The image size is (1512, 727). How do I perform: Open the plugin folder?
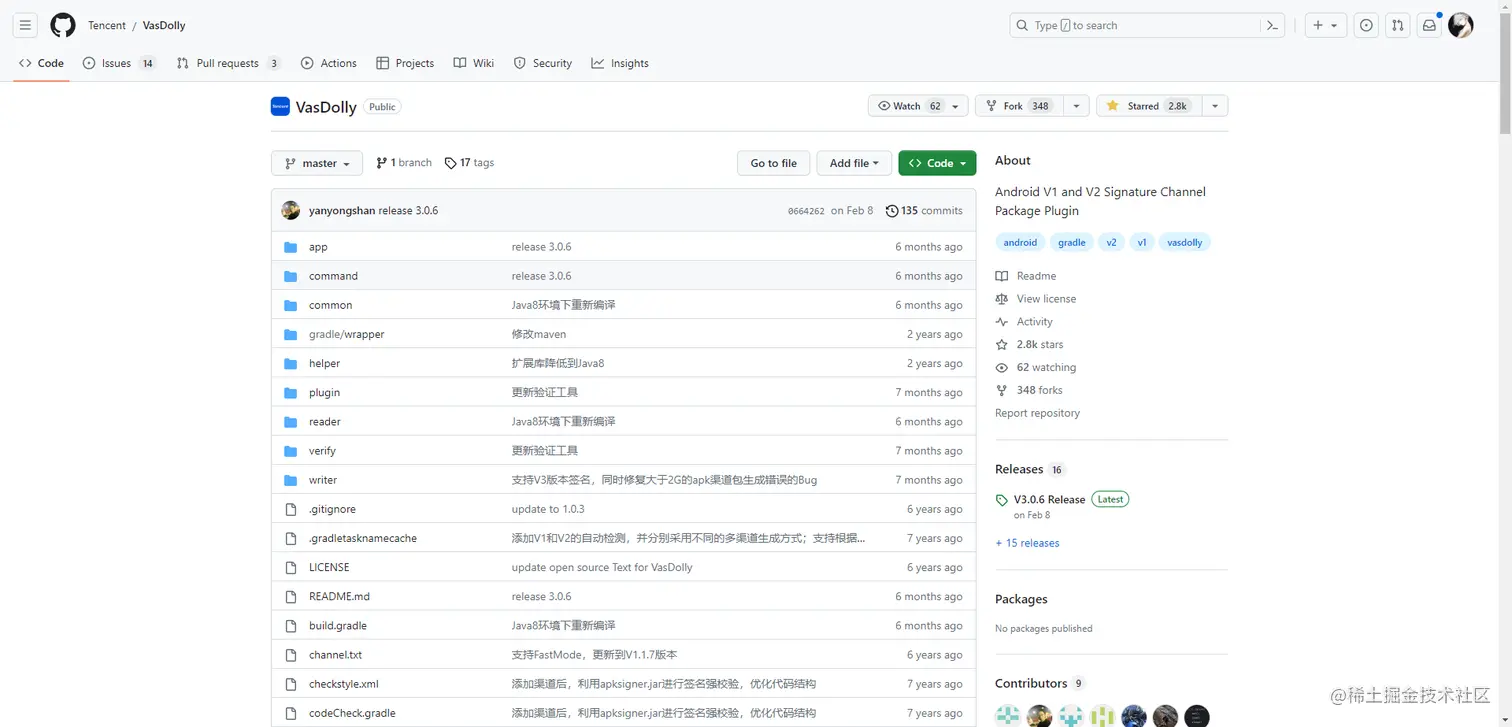324,393
